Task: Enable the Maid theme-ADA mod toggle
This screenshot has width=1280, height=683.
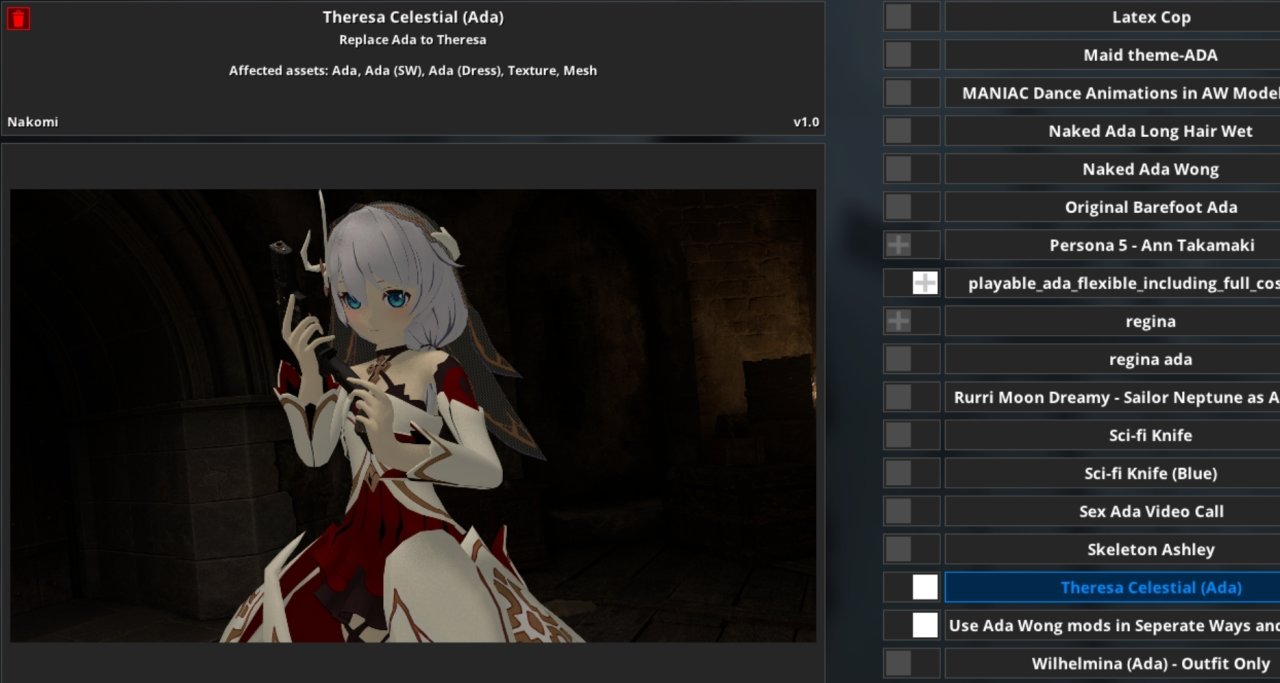Action: [912, 55]
